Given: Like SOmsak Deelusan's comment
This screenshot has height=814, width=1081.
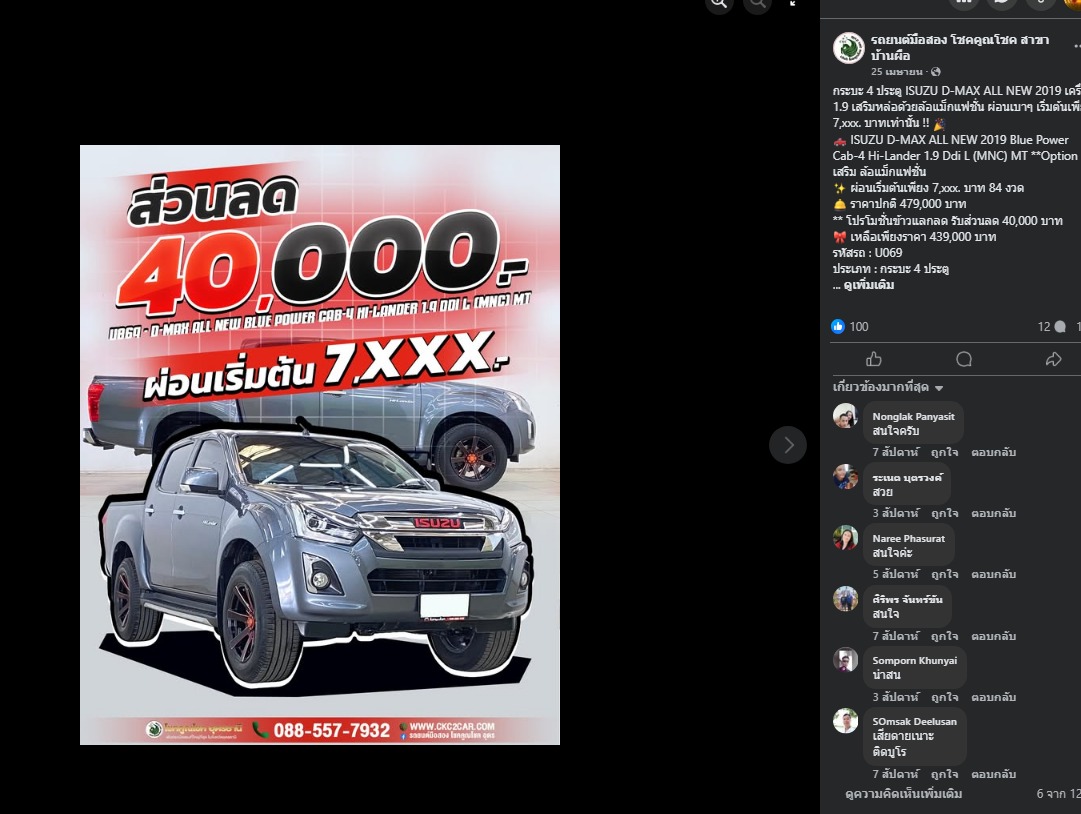Looking at the screenshot, I should (x=944, y=774).
